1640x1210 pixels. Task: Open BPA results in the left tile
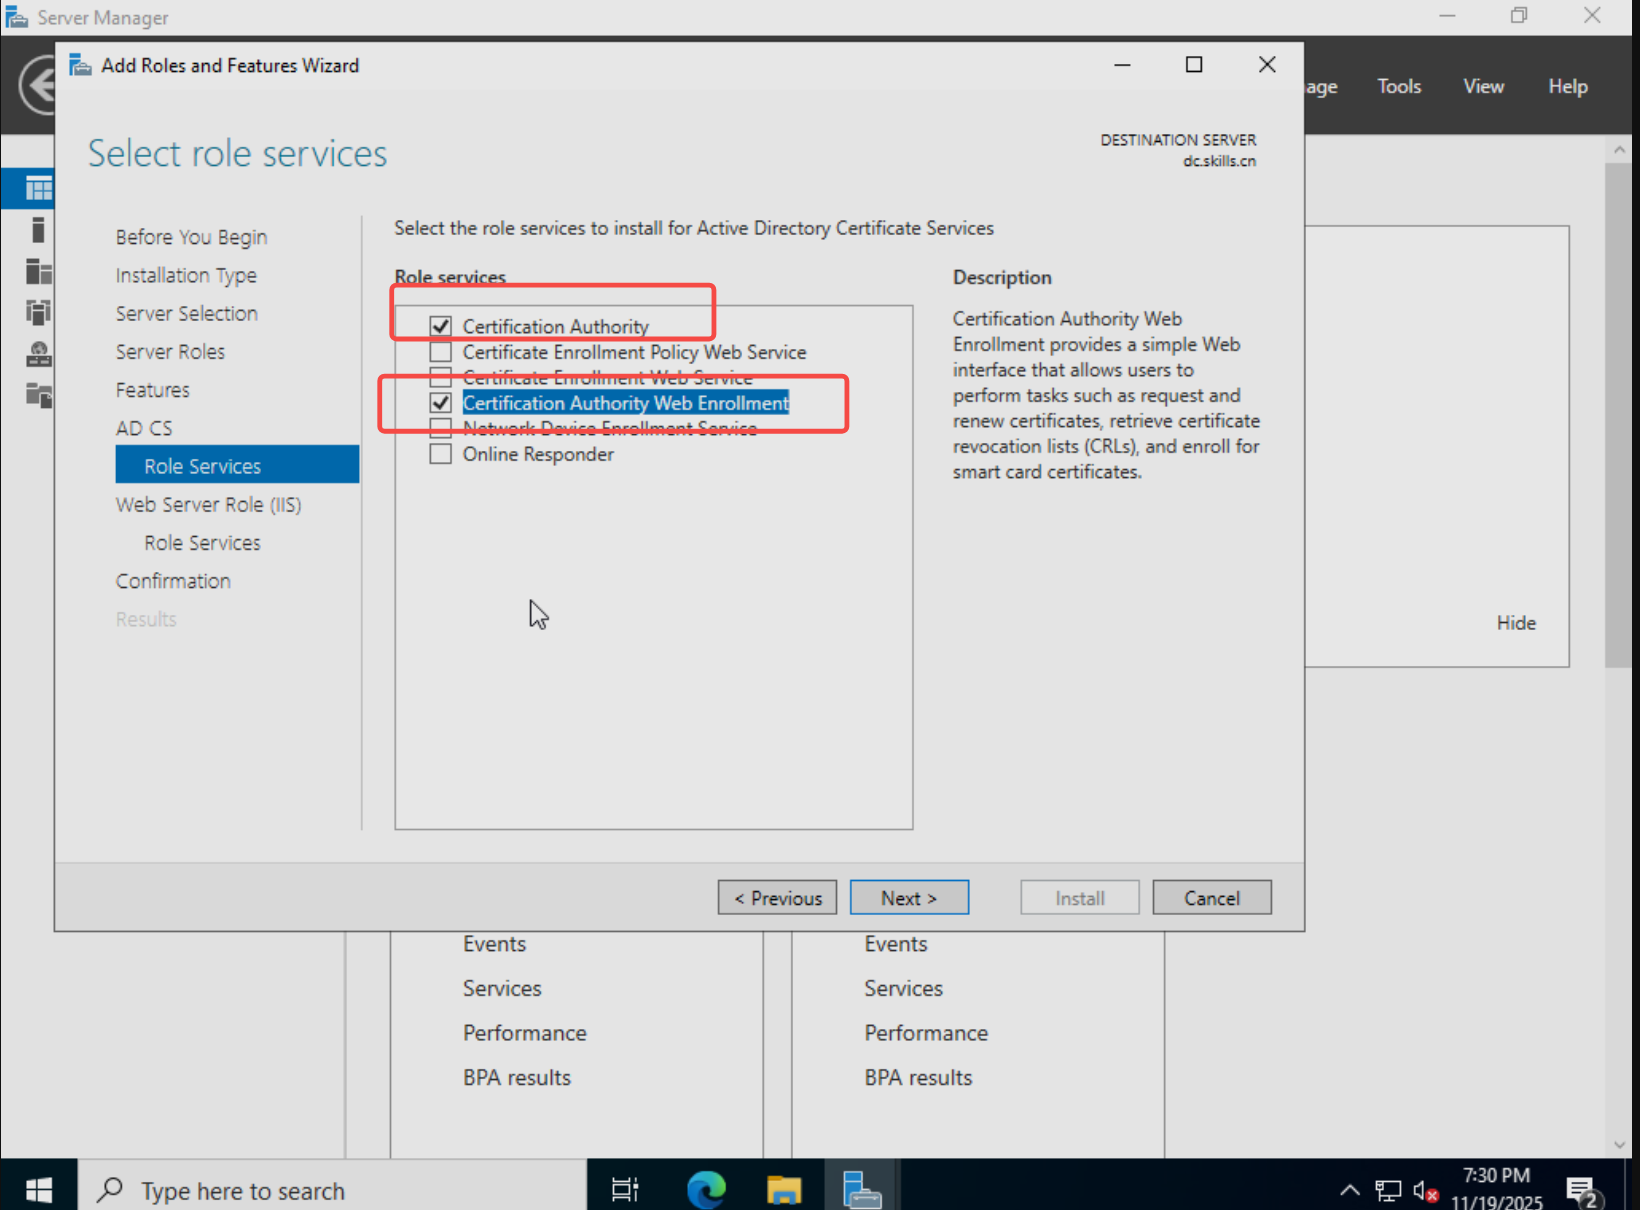516,1077
